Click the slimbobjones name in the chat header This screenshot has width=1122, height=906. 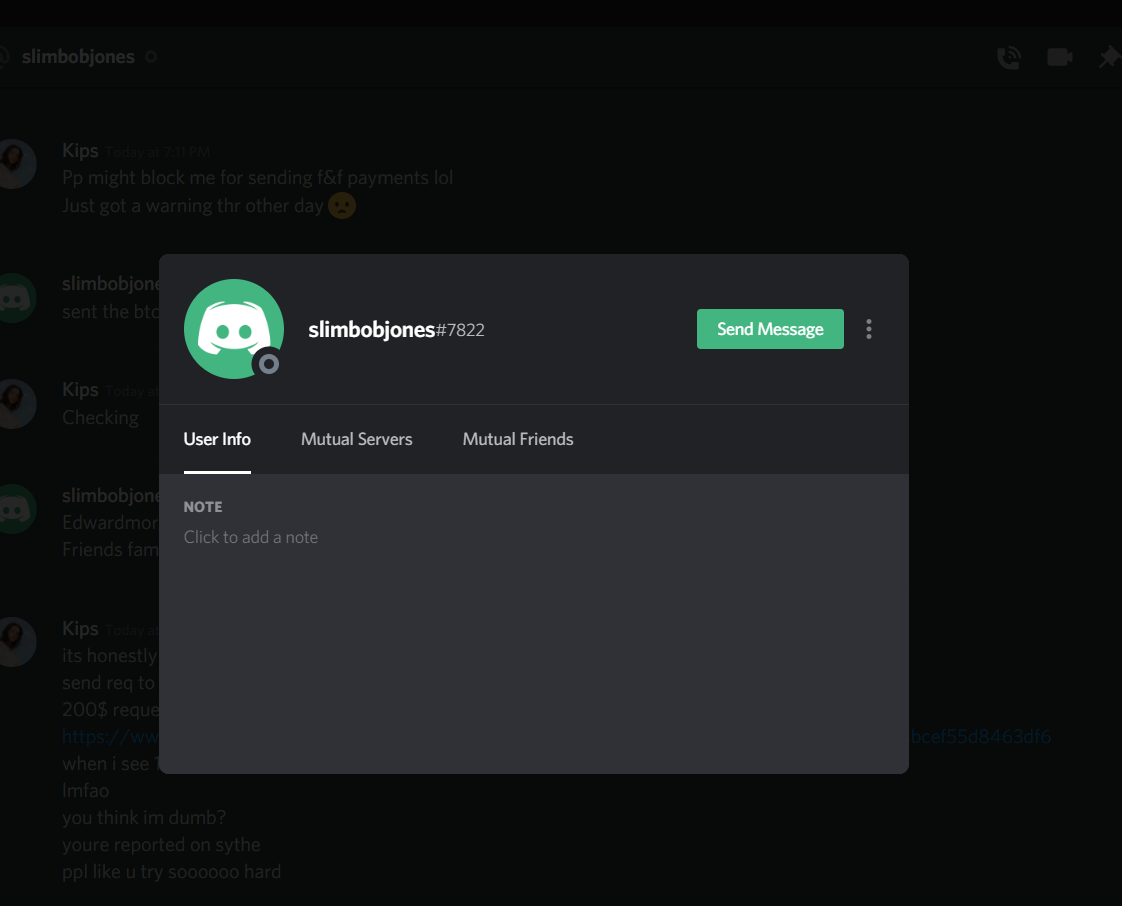pyautogui.click(x=78, y=57)
